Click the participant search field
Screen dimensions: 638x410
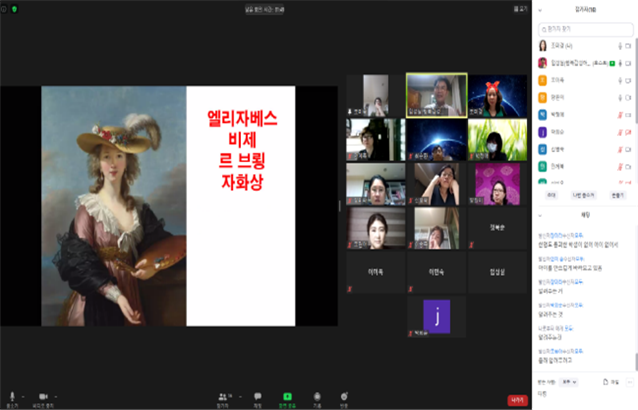point(586,29)
